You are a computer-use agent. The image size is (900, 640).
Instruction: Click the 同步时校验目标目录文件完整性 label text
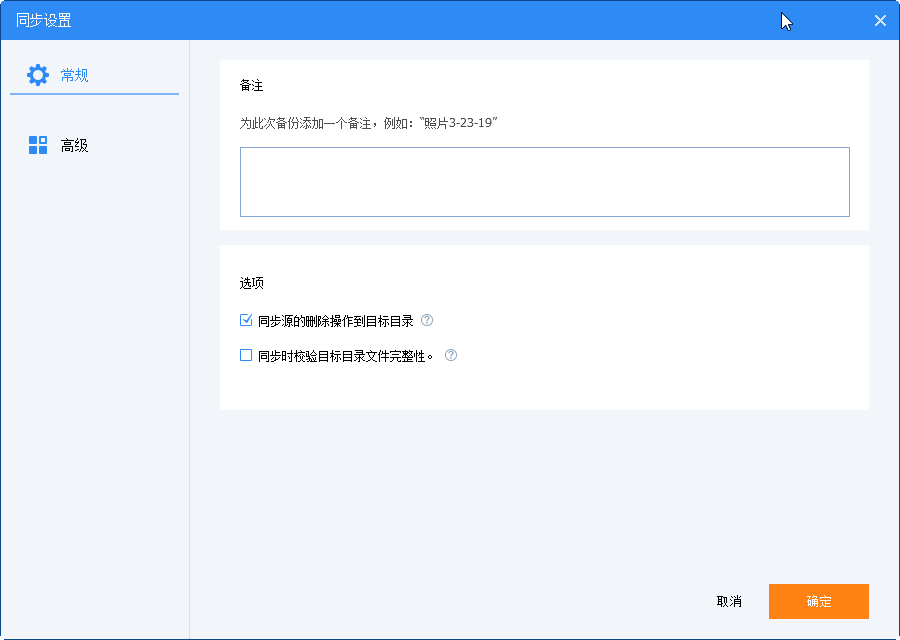pos(346,355)
